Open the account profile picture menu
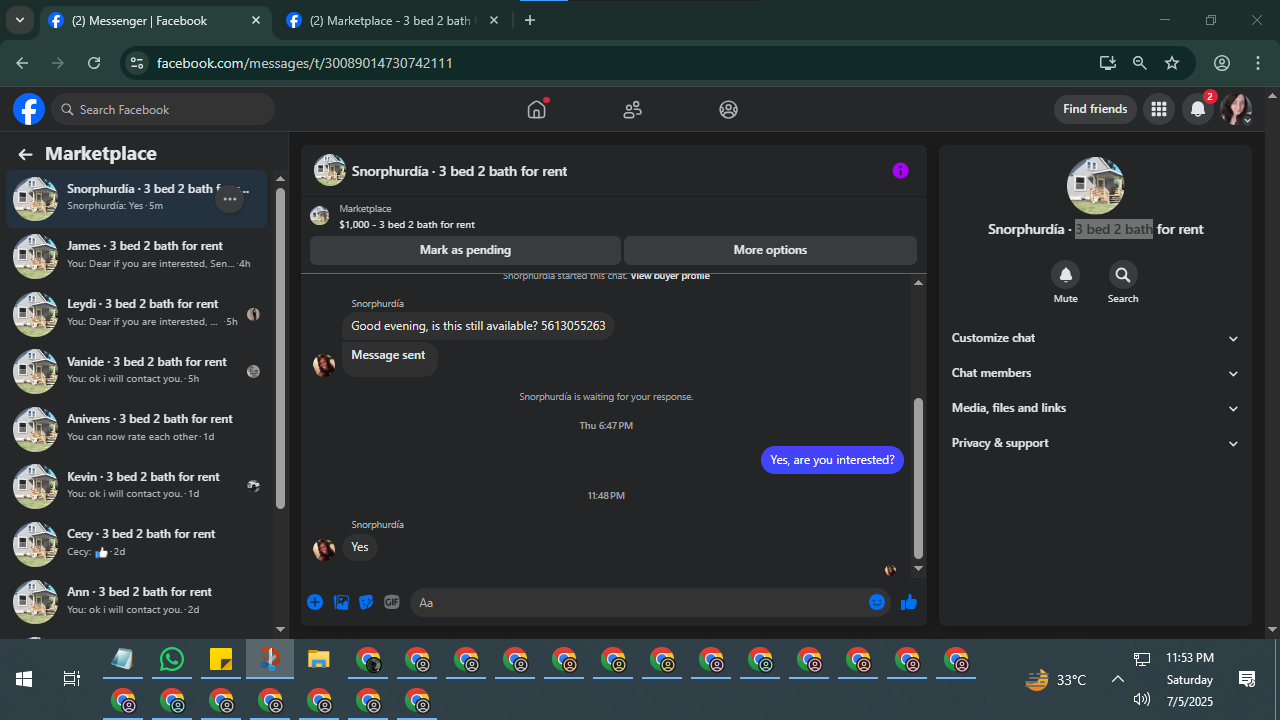The height and width of the screenshot is (720, 1280). pyautogui.click(x=1236, y=109)
